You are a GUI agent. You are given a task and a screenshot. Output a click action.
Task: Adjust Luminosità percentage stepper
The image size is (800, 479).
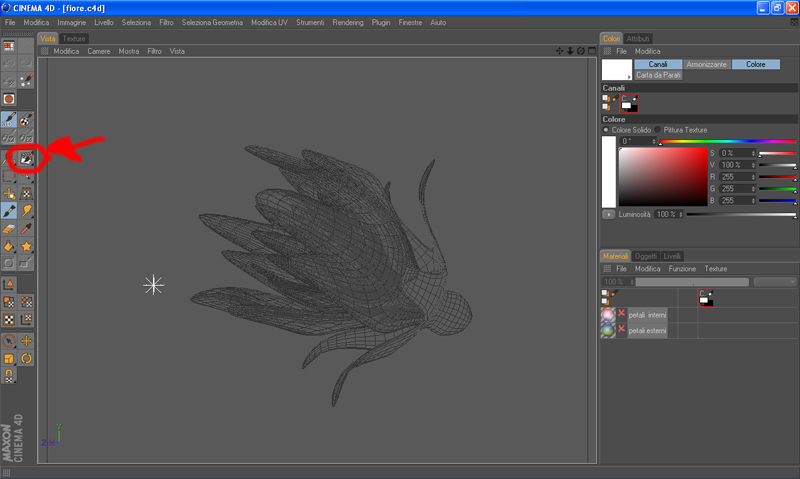pos(681,214)
